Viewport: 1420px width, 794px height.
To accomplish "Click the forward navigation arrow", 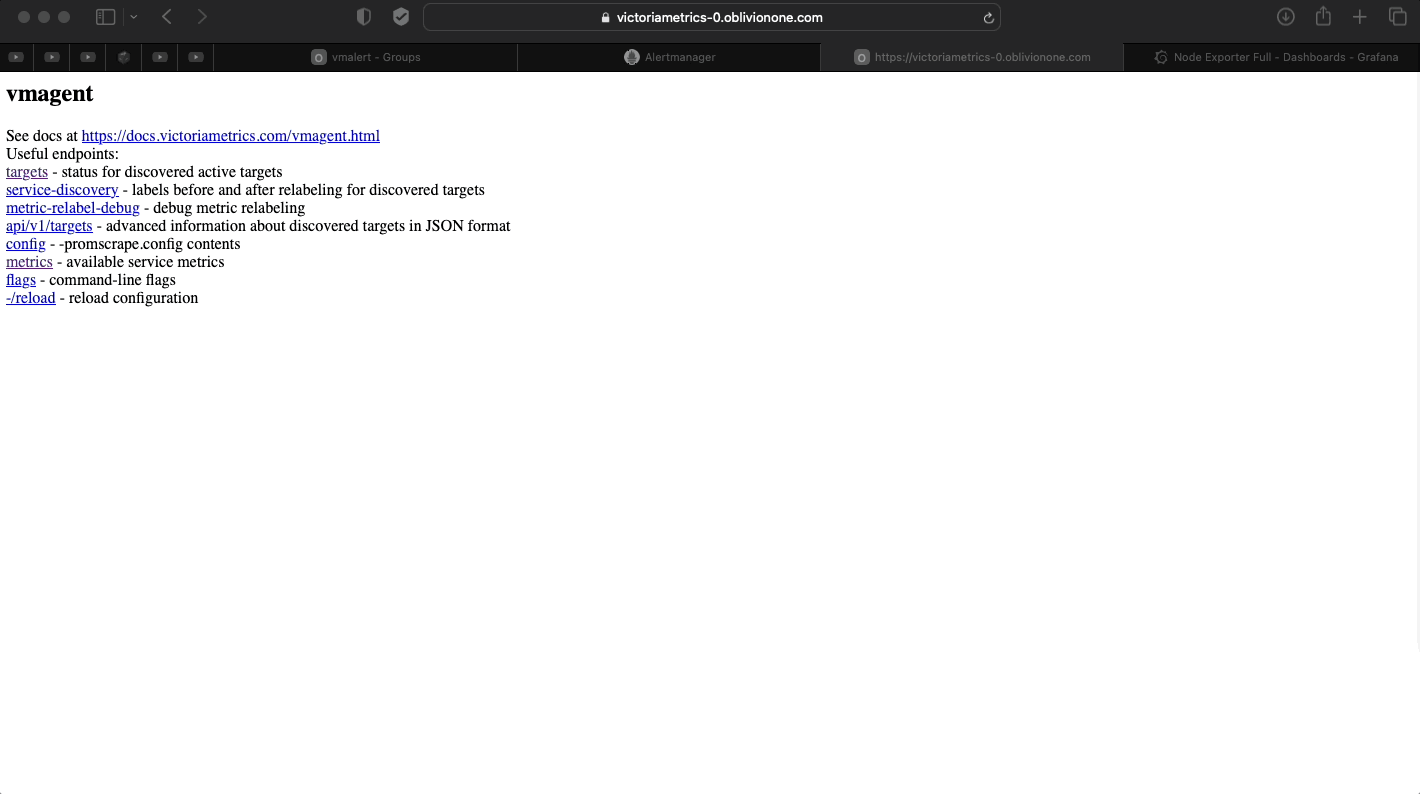I will click(x=202, y=17).
